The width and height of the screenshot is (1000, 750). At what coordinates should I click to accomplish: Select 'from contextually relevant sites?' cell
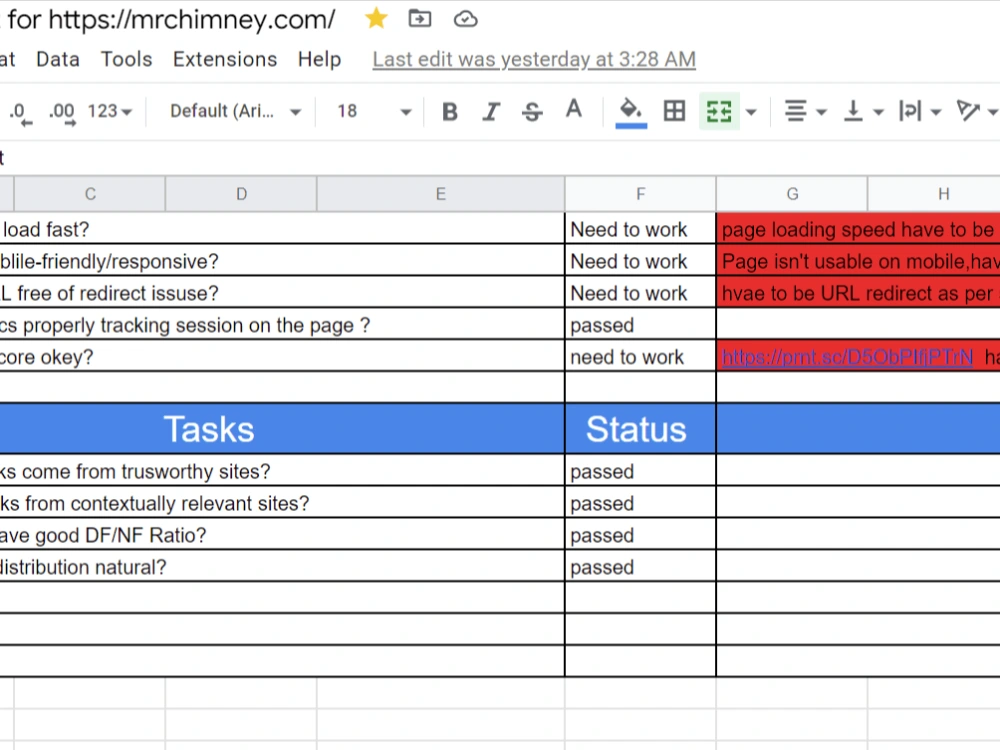coord(282,503)
